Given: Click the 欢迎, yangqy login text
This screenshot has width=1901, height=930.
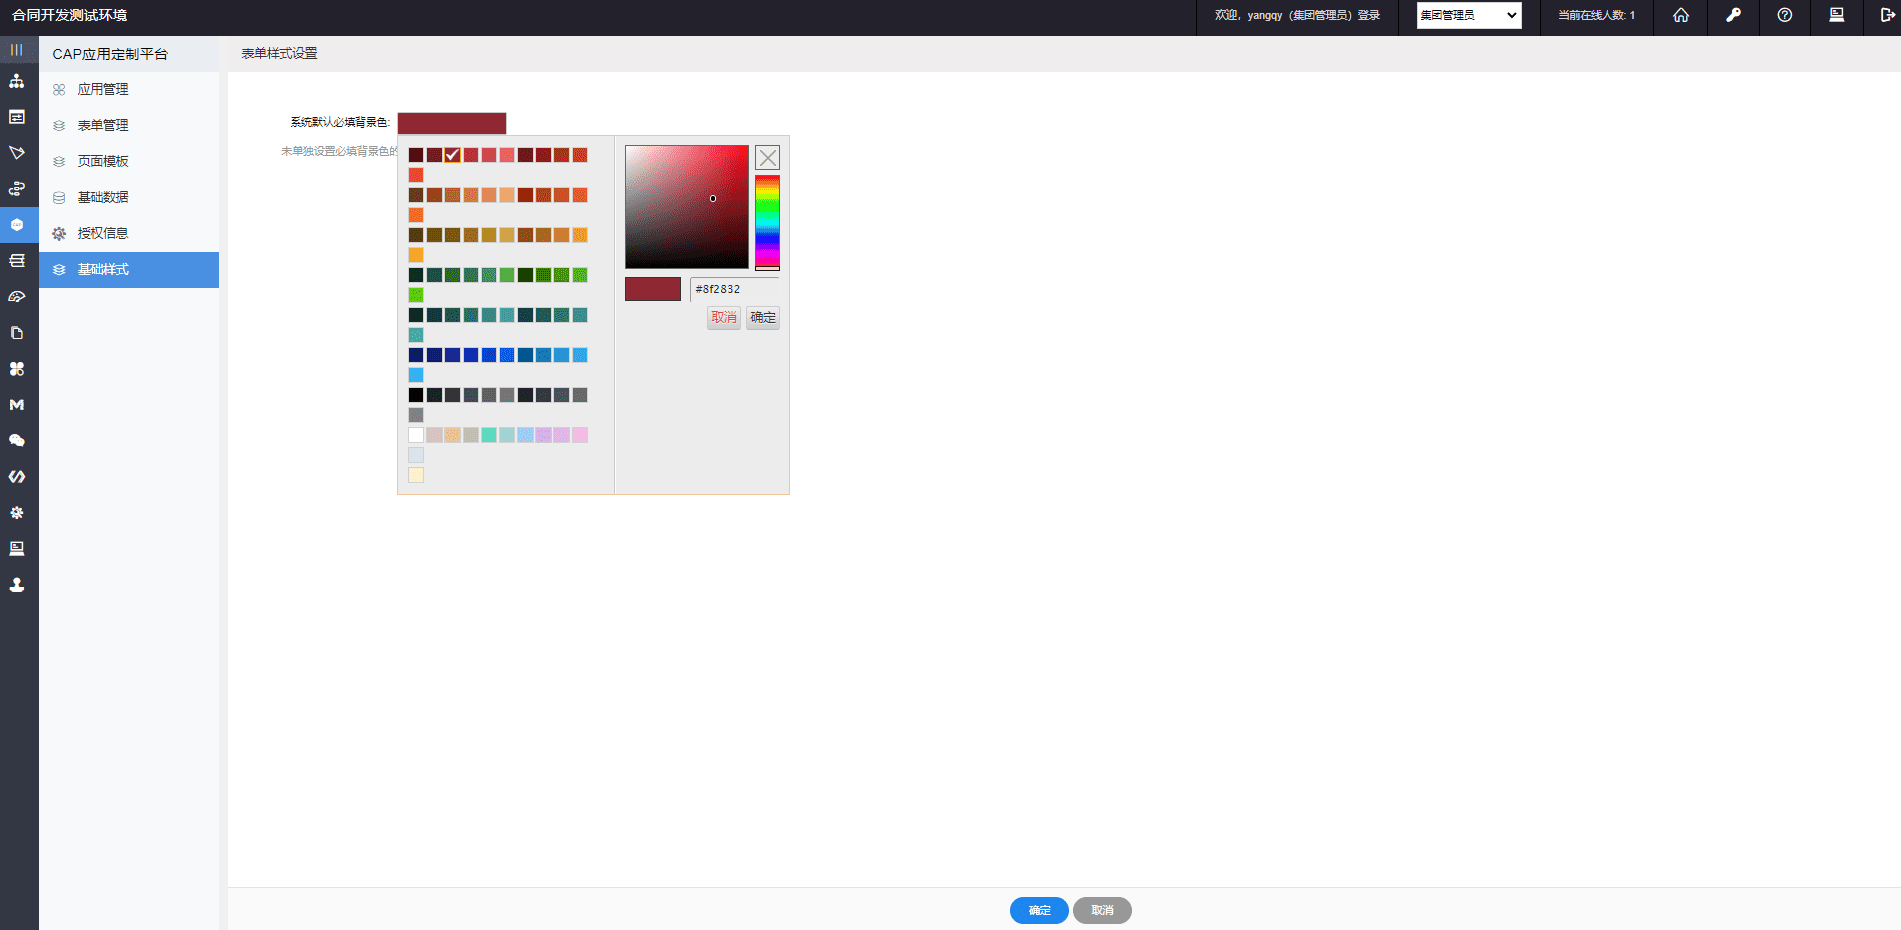Looking at the screenshot, I should [1297, 15].
